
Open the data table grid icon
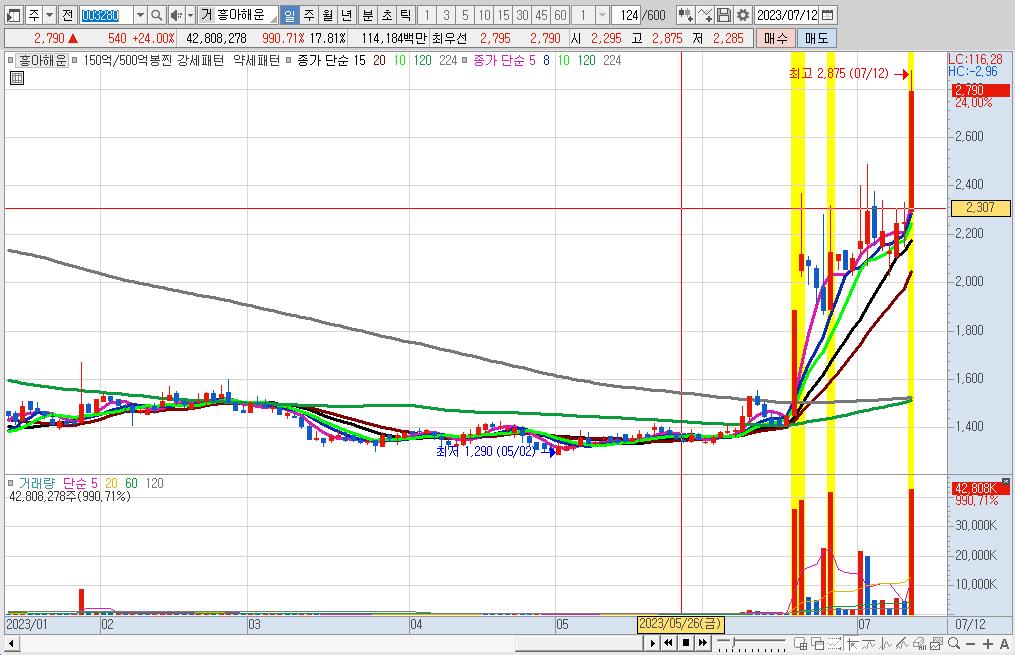pyautogui.click(x=17, y=78)
